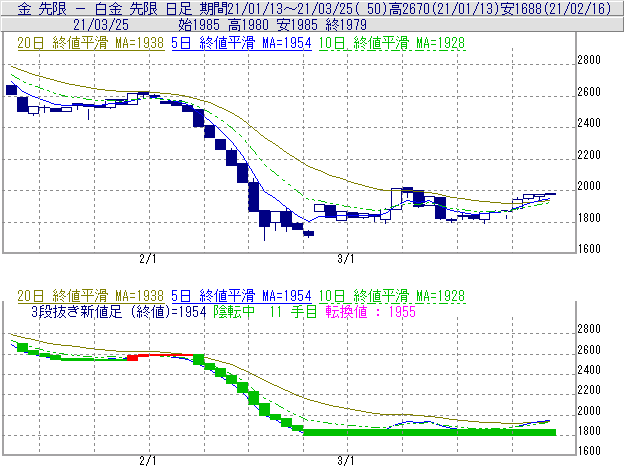This screenshot has height=473, width=624.
Task: Click the lower chart 10日 終値平滑 MA=1928 label
Action: [392, 296]
